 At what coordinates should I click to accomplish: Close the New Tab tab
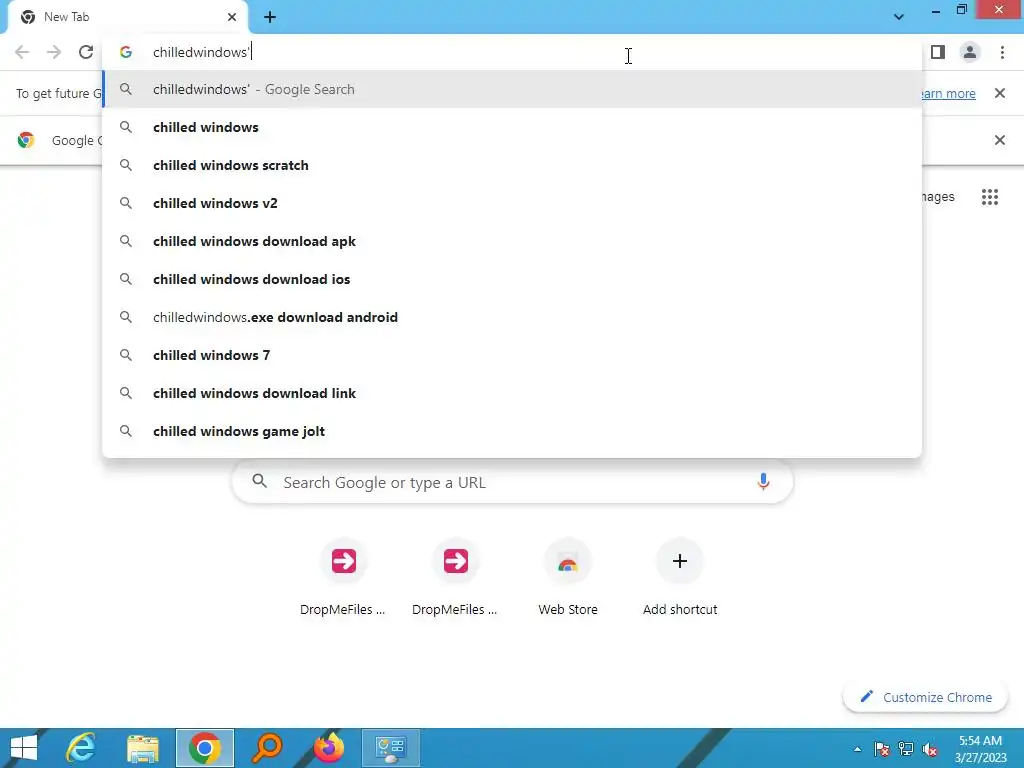232,17
